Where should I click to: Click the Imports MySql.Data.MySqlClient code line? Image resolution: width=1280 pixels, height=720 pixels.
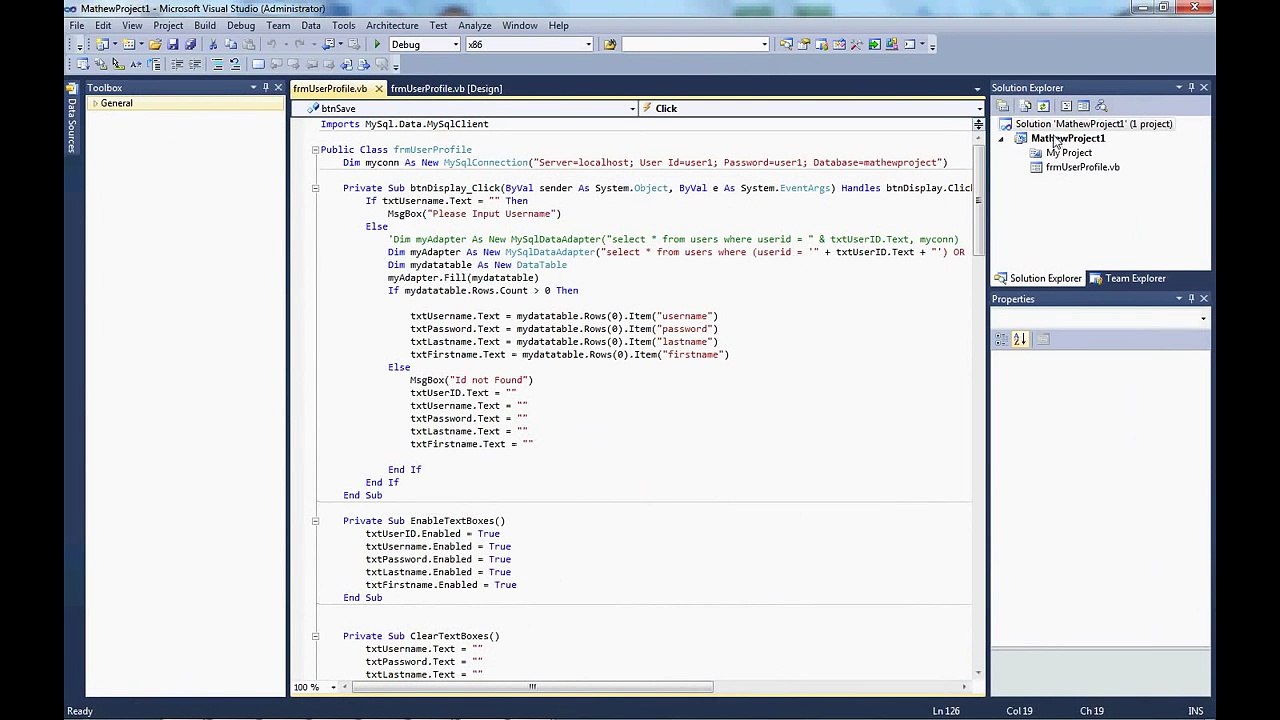click(x=404, y=124)
